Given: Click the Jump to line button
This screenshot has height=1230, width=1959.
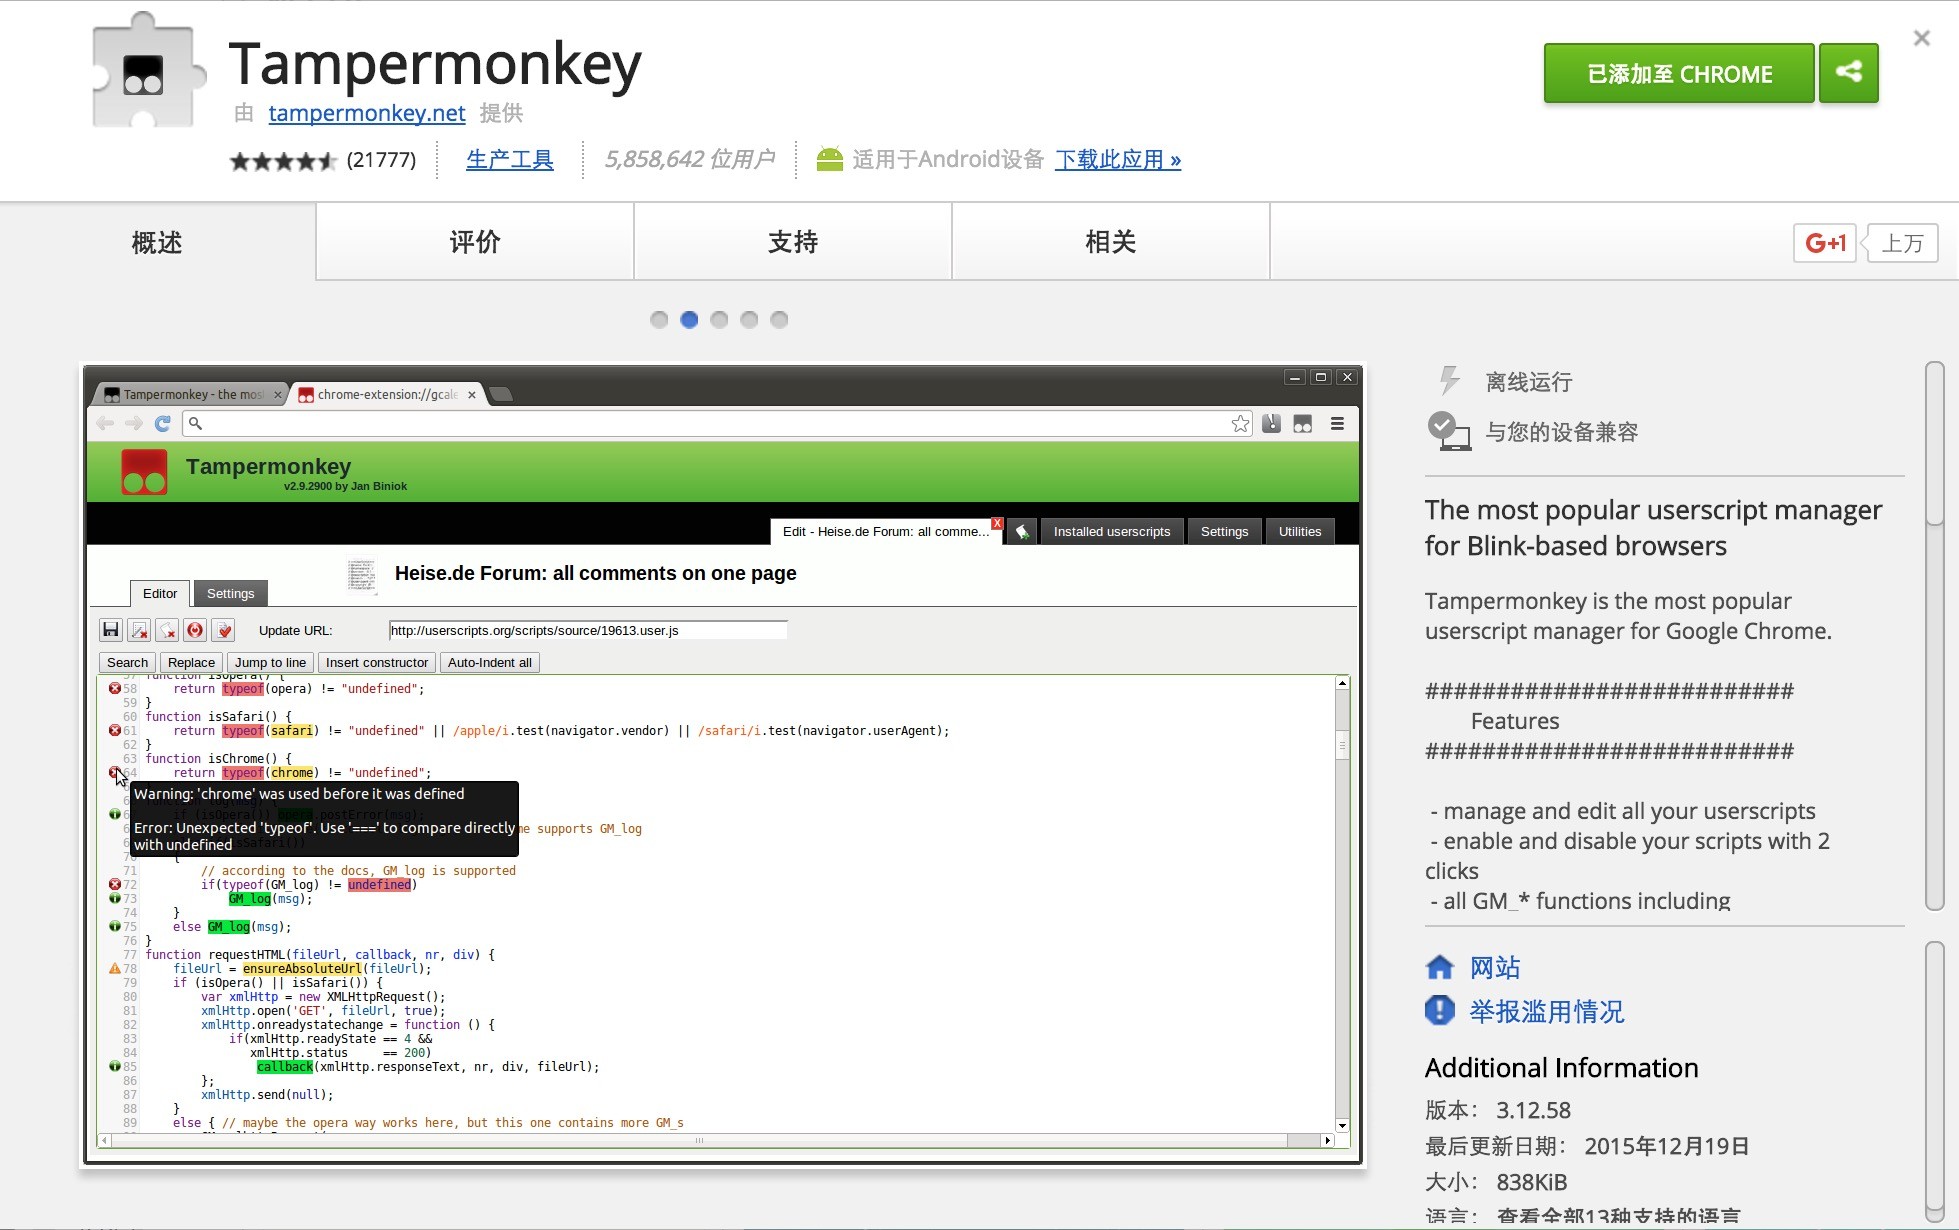Looking at the screenshot, I should point(269,662).
